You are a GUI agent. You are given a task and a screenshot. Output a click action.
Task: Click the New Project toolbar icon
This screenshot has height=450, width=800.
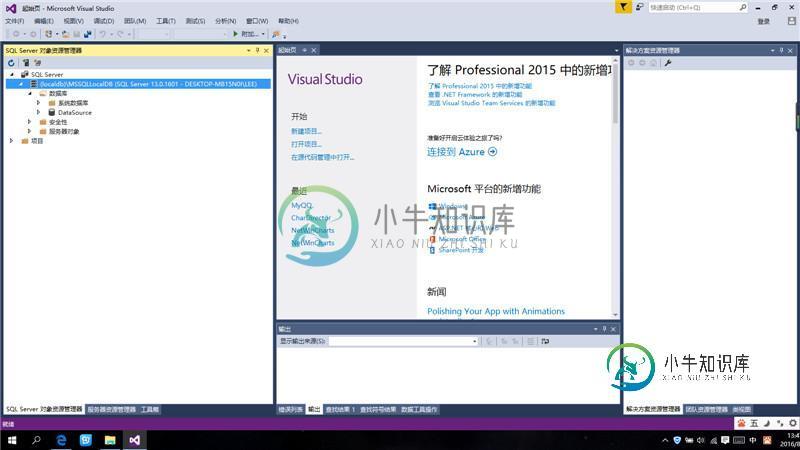pyautogui.click(x=48, y=34)
